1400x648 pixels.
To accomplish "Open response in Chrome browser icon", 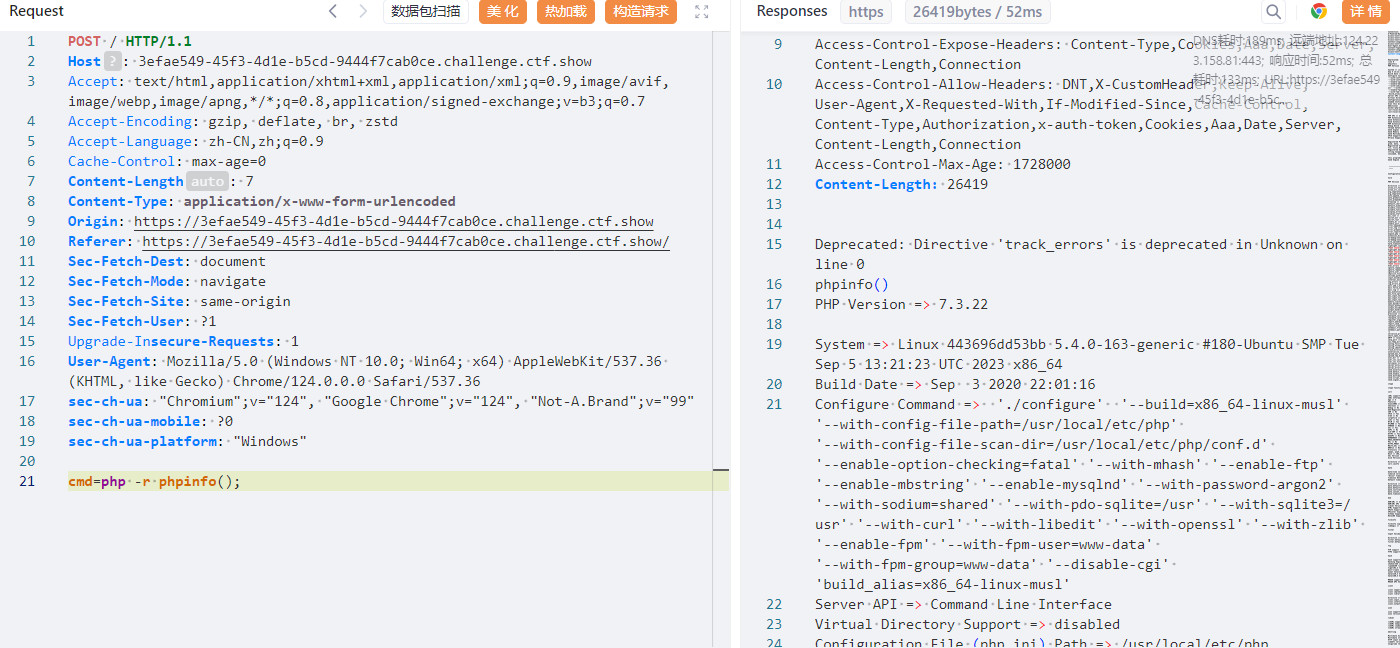I will tap(1319, 11).
